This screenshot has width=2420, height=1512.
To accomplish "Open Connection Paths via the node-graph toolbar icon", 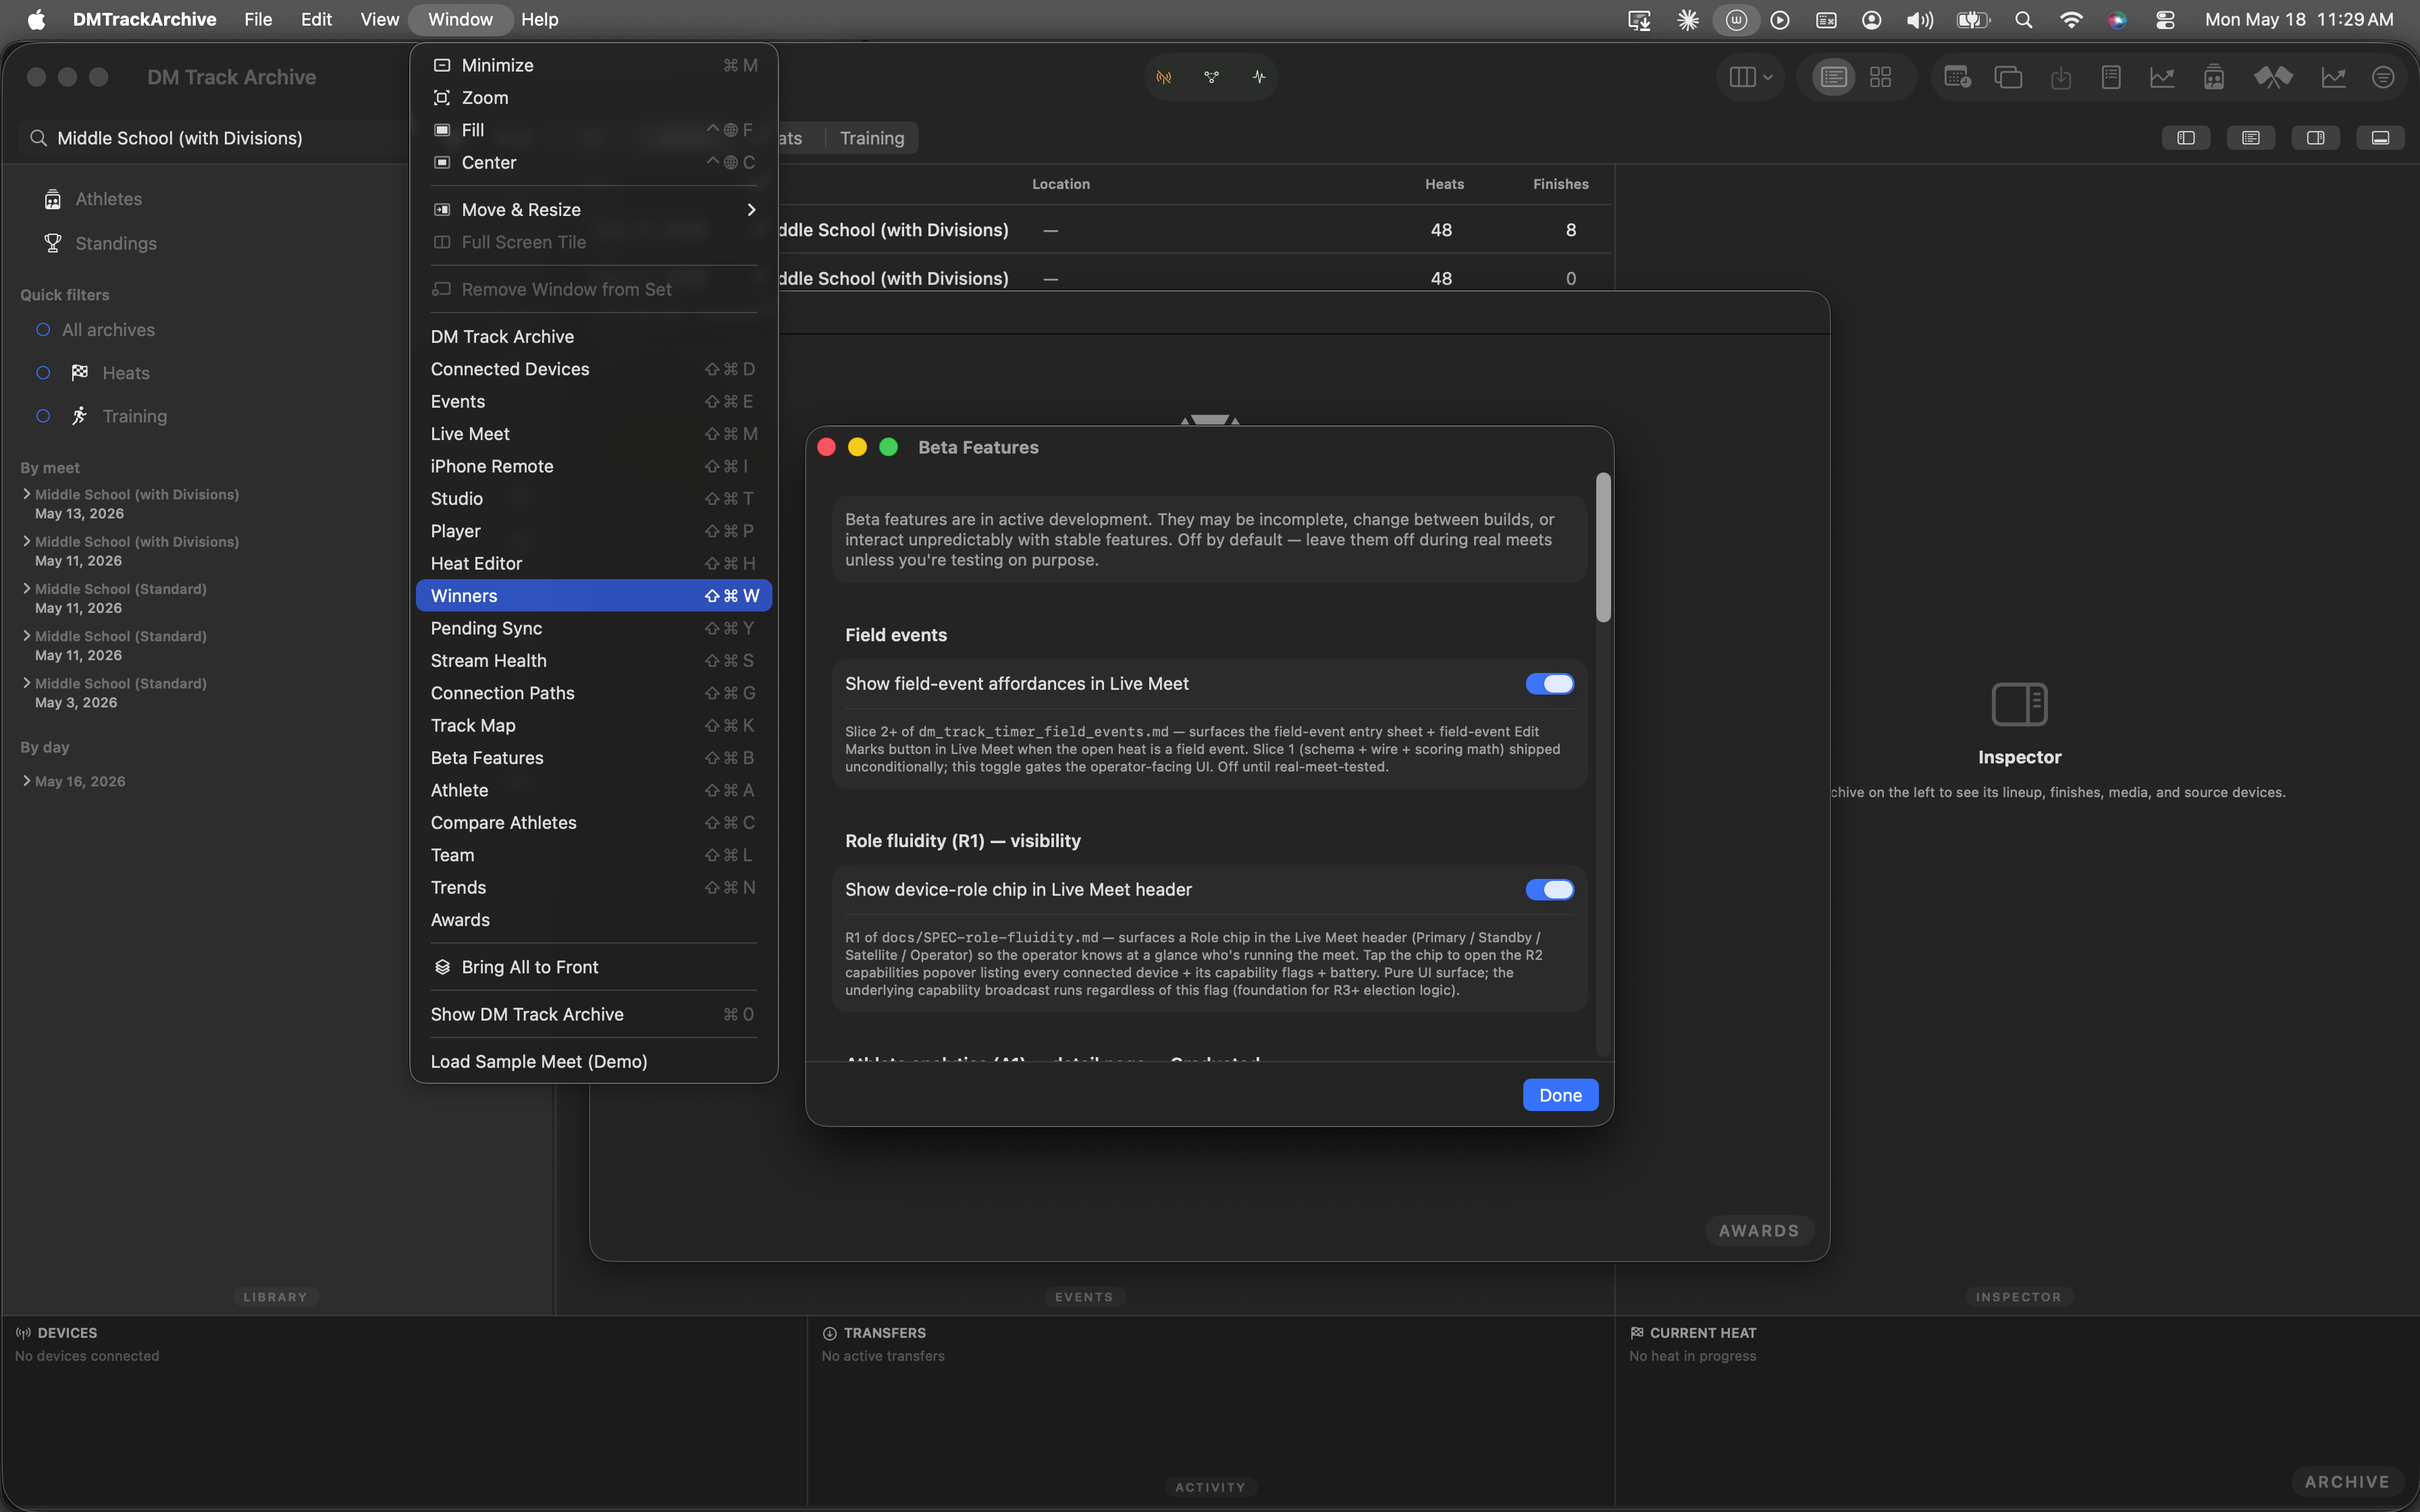I will [1211, 77].
